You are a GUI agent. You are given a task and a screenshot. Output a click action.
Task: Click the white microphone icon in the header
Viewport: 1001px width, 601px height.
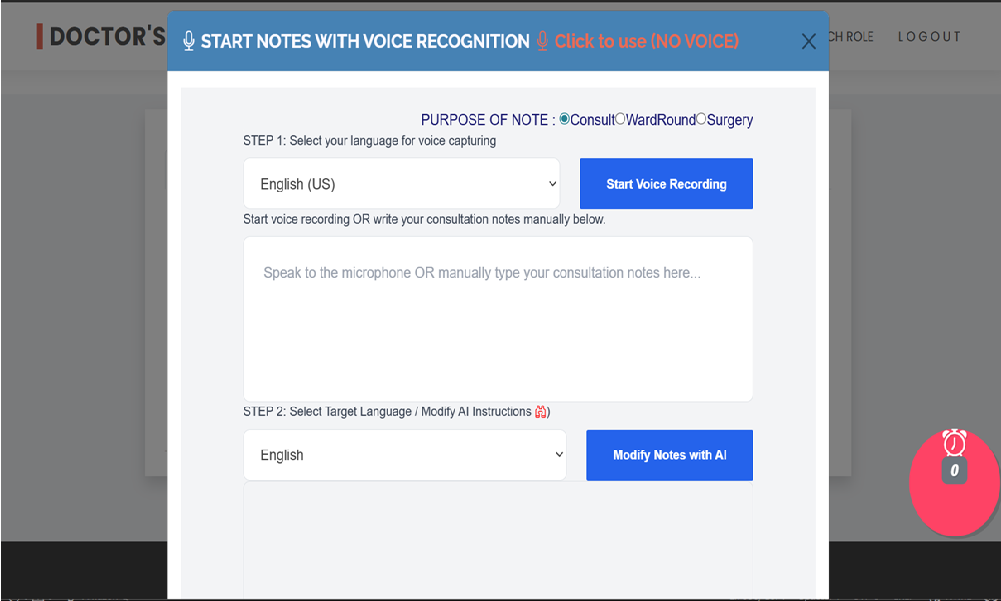coord(189,41)
